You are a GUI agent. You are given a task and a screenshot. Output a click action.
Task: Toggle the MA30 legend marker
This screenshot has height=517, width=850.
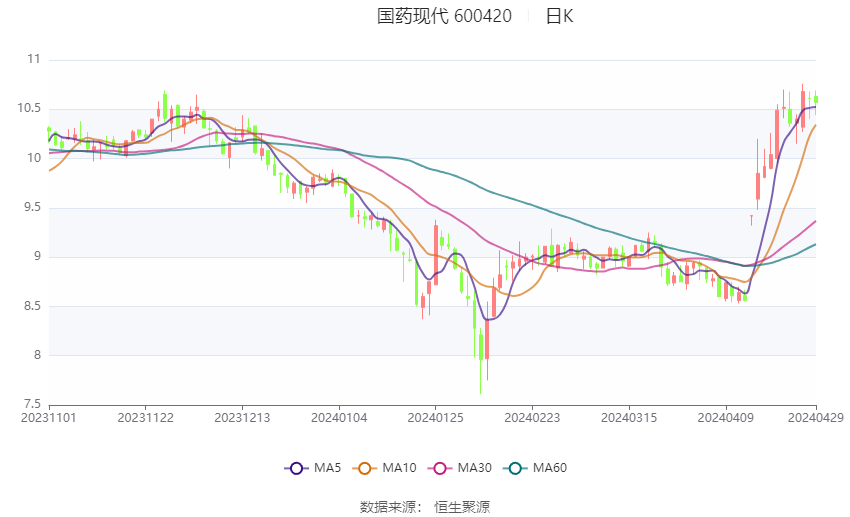coord(440,468)
